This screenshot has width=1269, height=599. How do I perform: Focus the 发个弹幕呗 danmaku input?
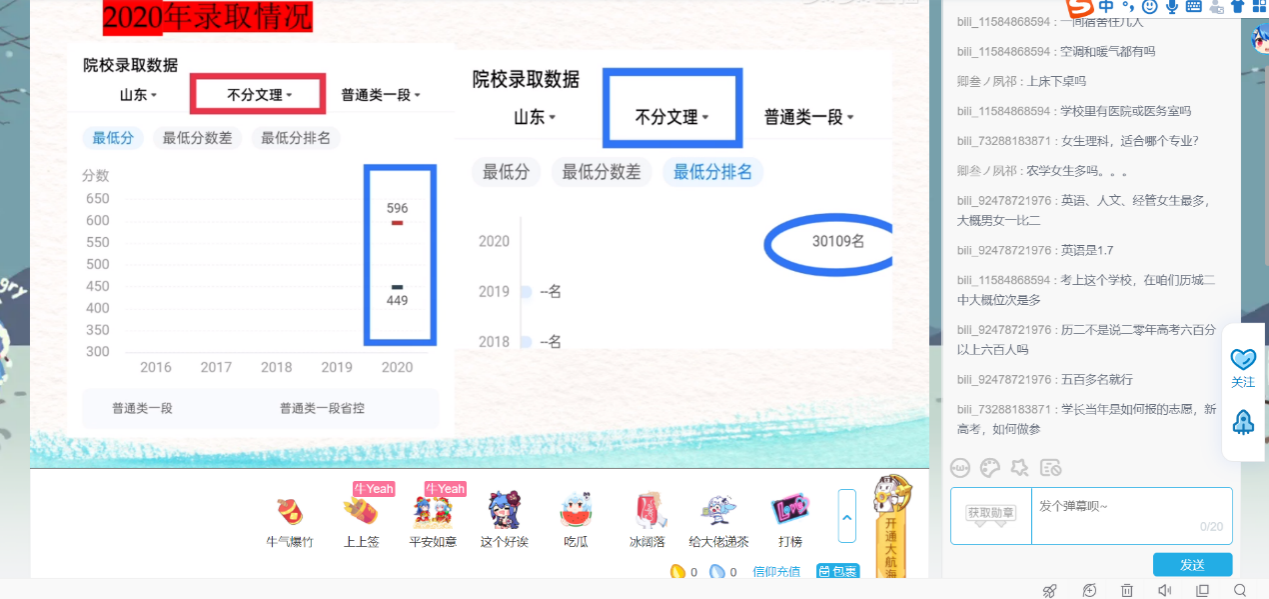tap(1132, 516)
